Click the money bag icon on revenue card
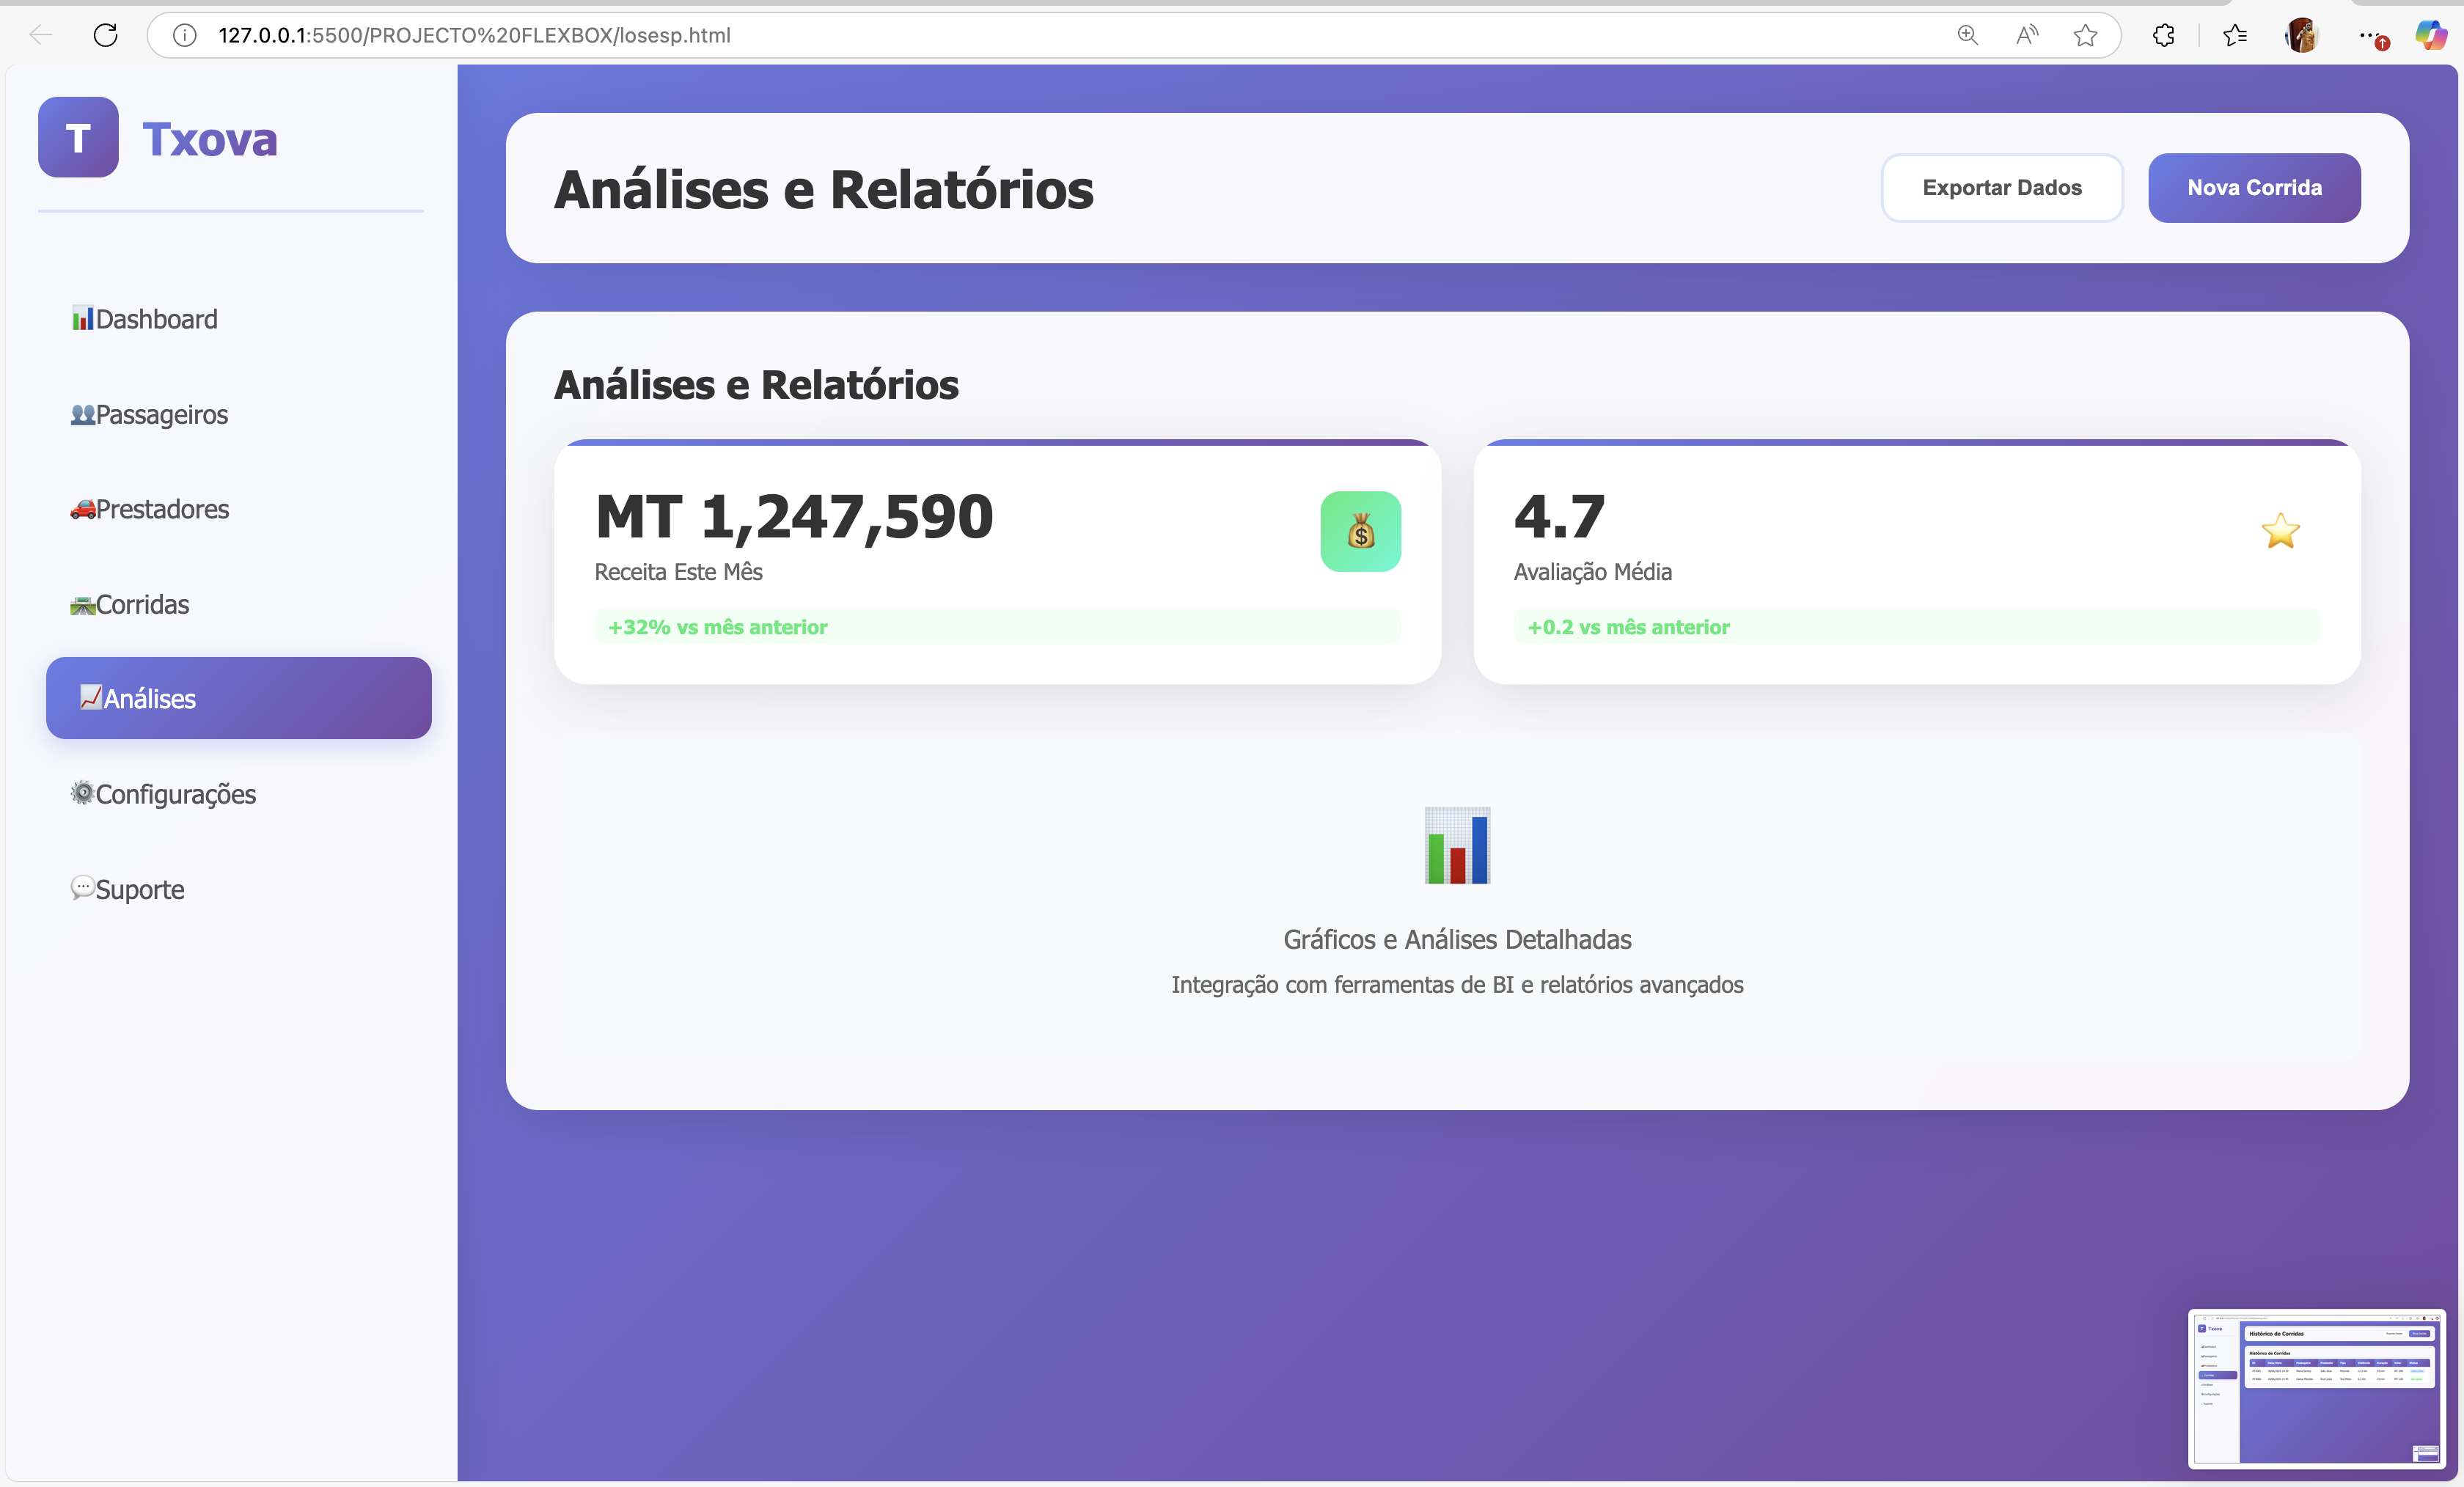2464x1487 pixels. (x=1360, y=531)
